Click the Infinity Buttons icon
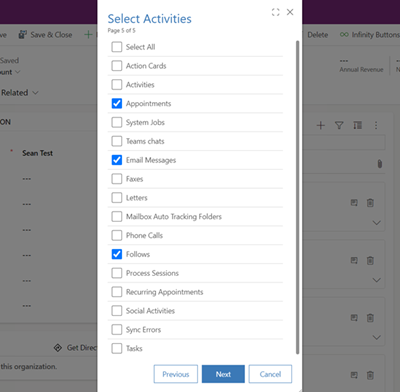The image size is (400, 392). coord(344,35)
